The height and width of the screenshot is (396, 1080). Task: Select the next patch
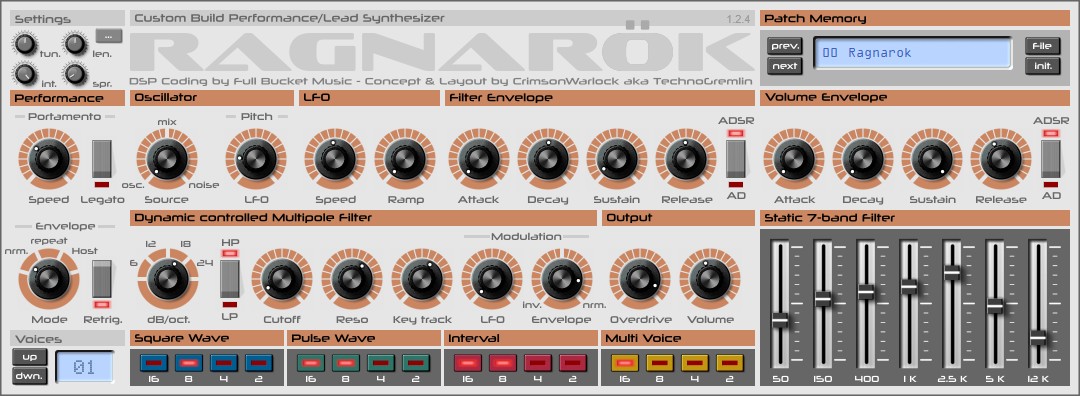(785, 67)
